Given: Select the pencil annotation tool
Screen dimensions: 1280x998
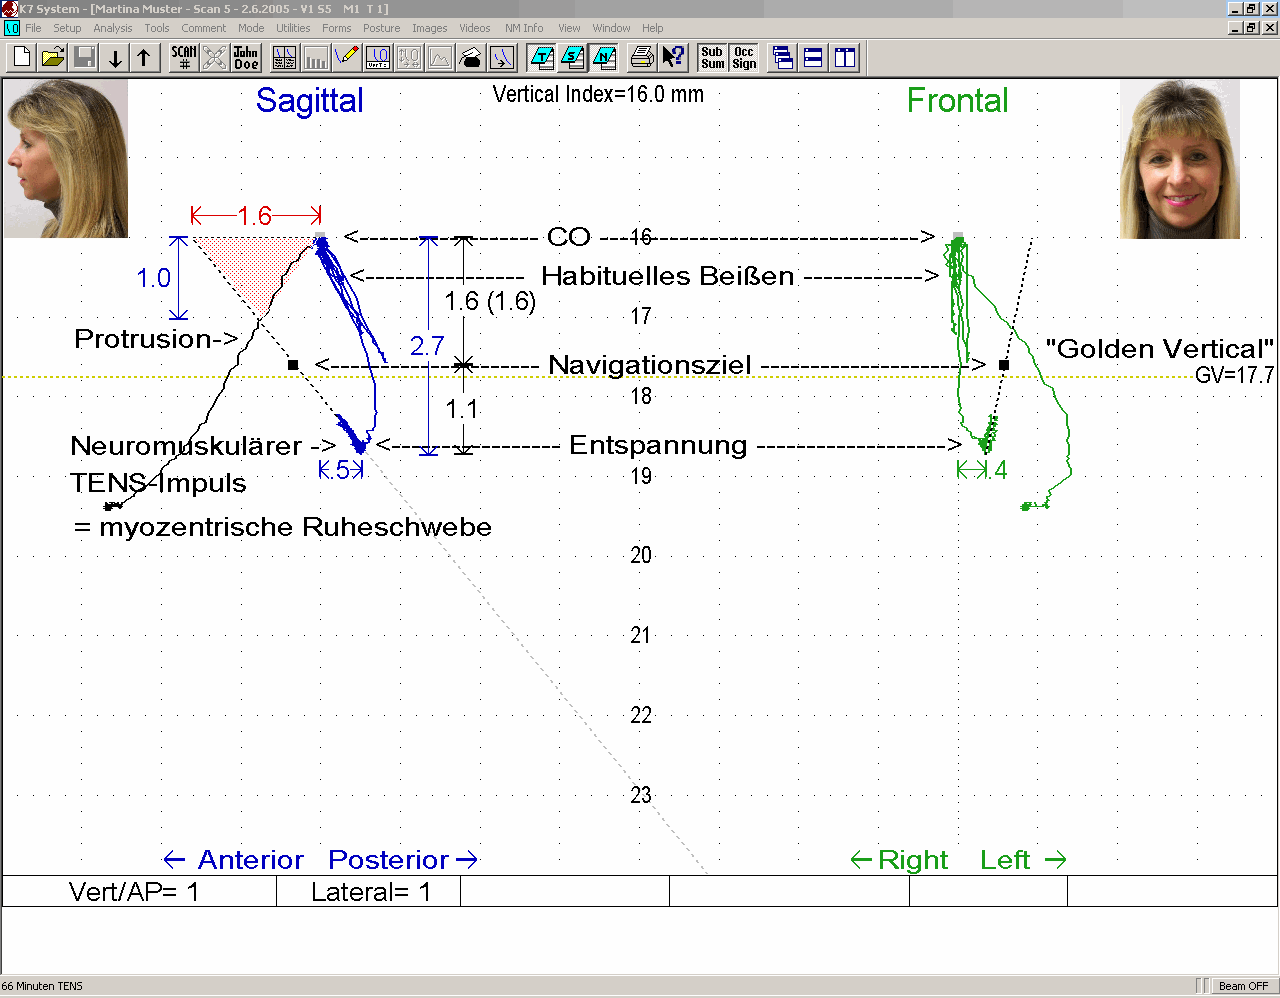Looking at the screenshot, I should pos(347,58).
